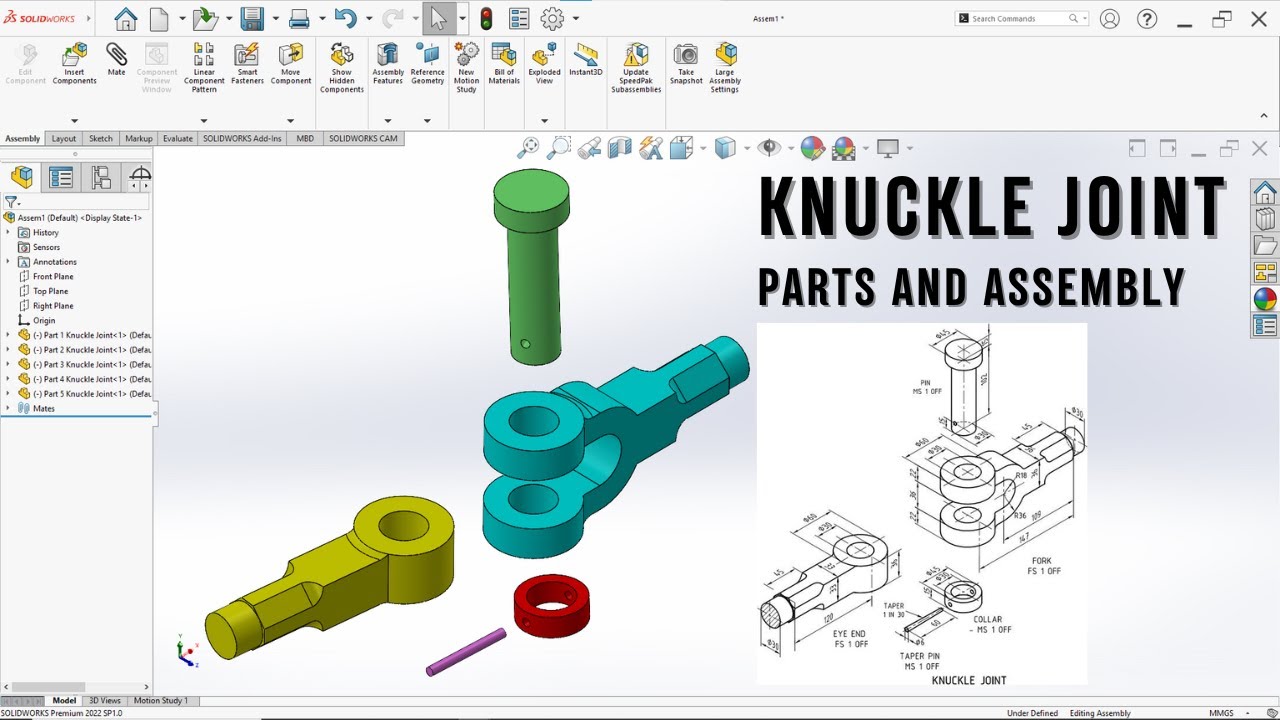Select Zoom to Area tool
Screen dimensions: 1280x720
point(559,148)
